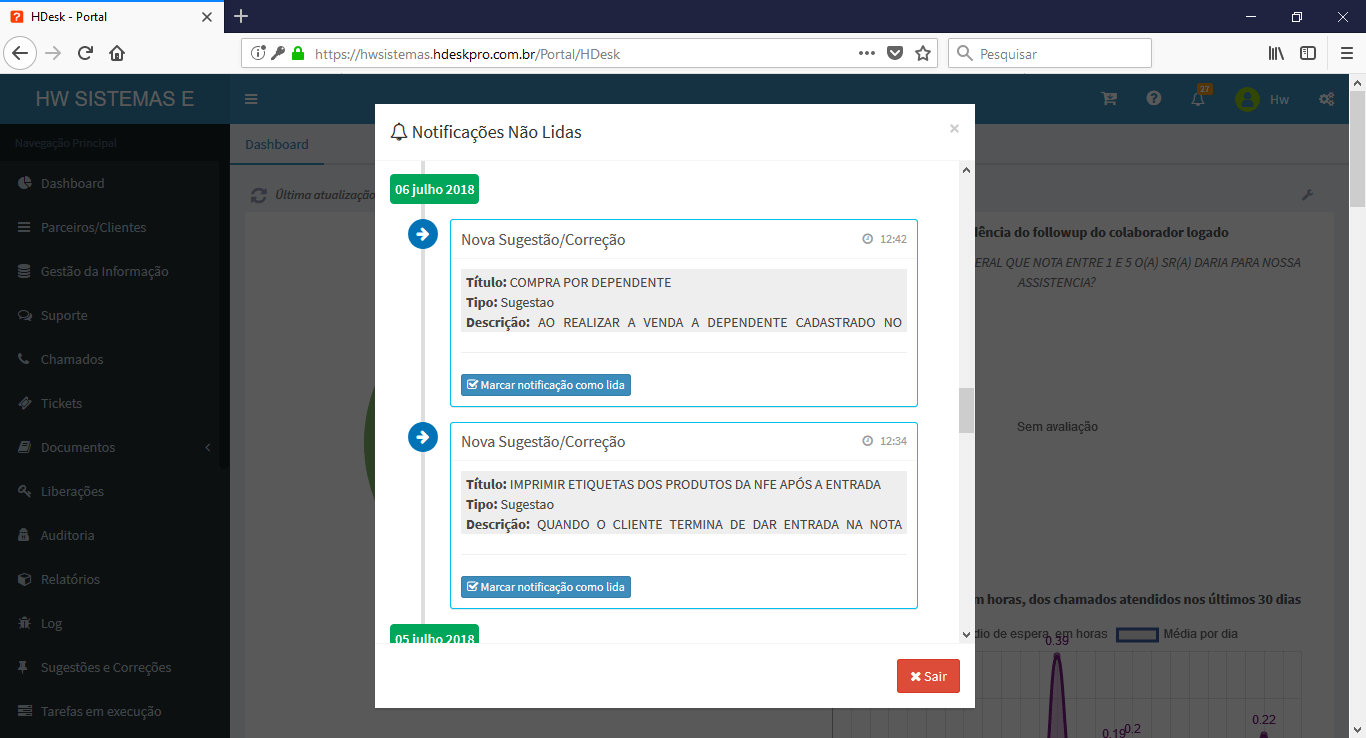1366x738 pixels.
Task: Click Média por dia chart legend
Action: coord(1177,634)
